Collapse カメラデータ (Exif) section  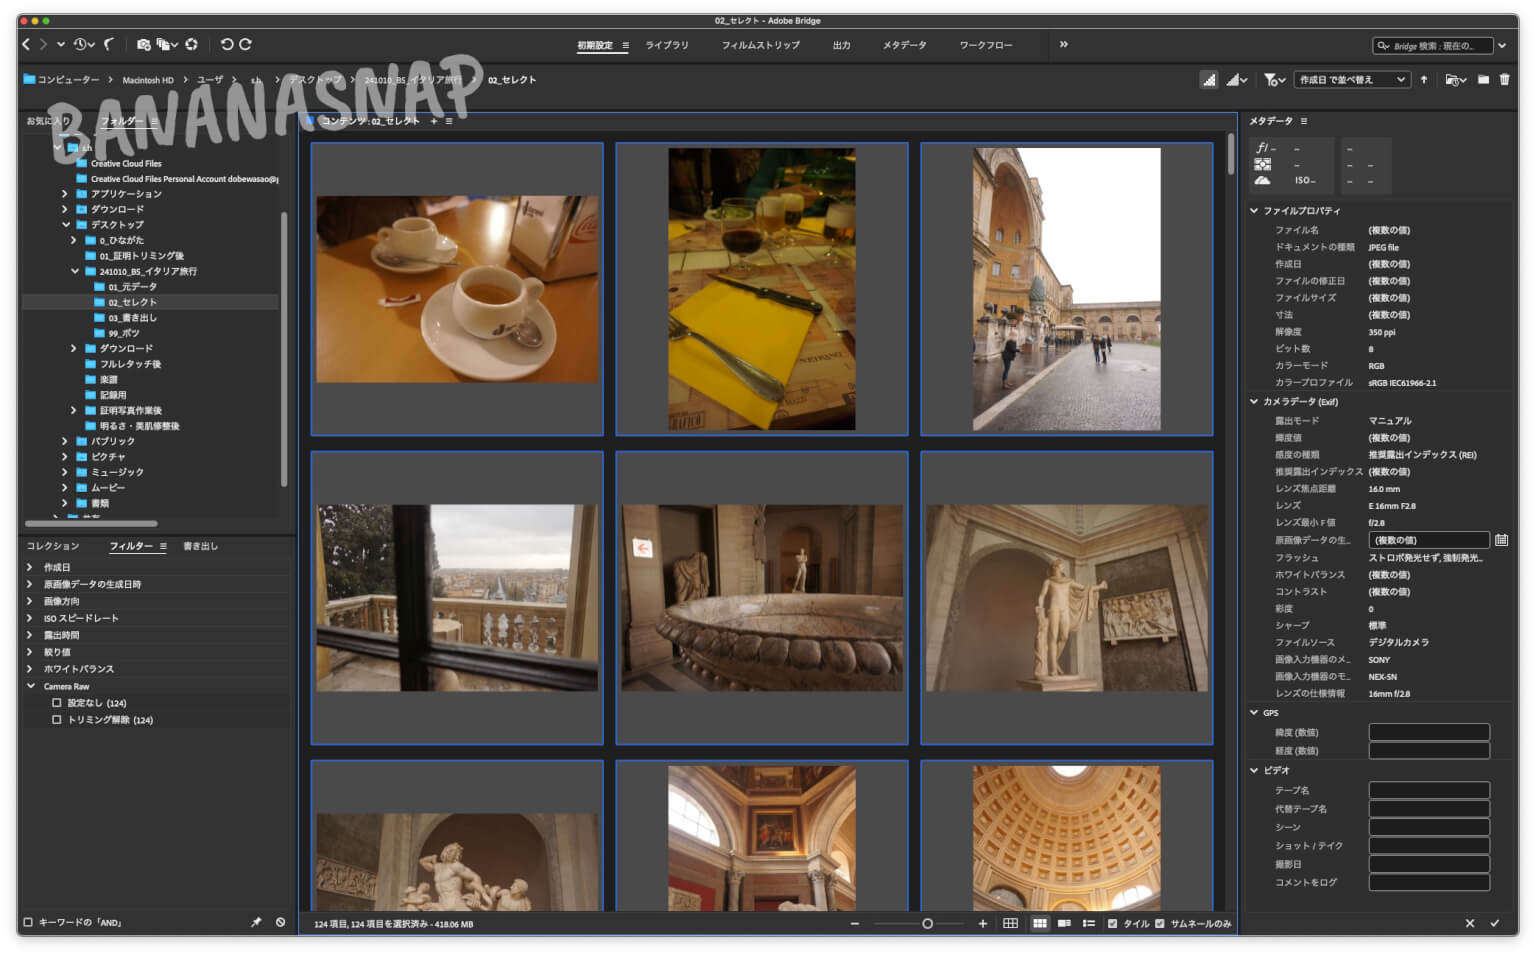pyautogui.click(x=1254, y=402)
